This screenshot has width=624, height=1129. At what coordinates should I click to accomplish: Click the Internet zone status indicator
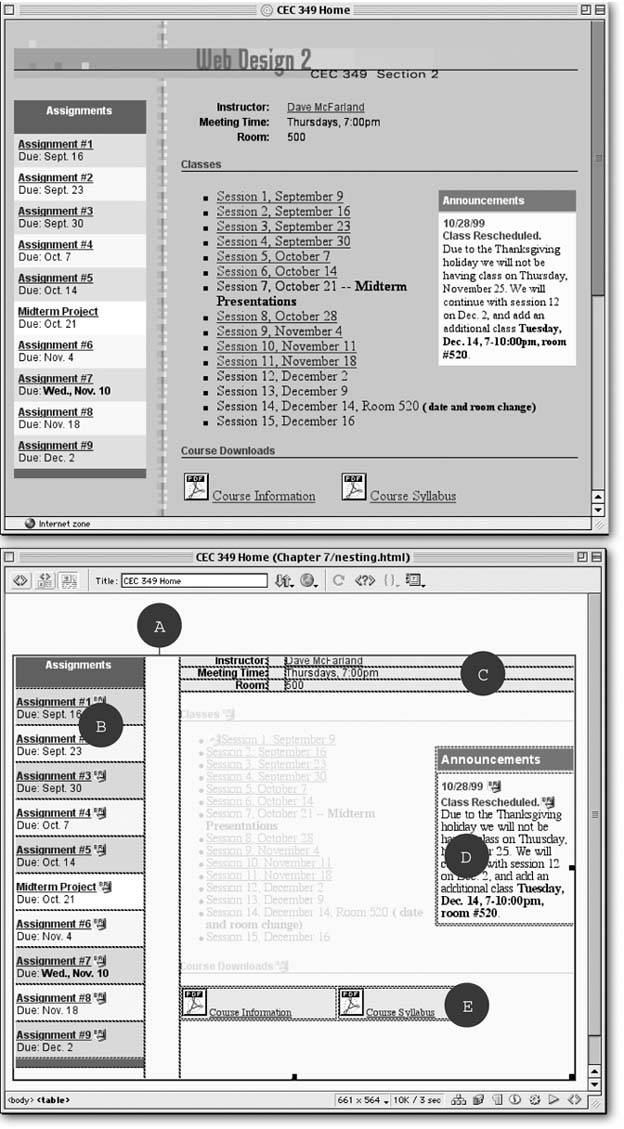(58, 523)
